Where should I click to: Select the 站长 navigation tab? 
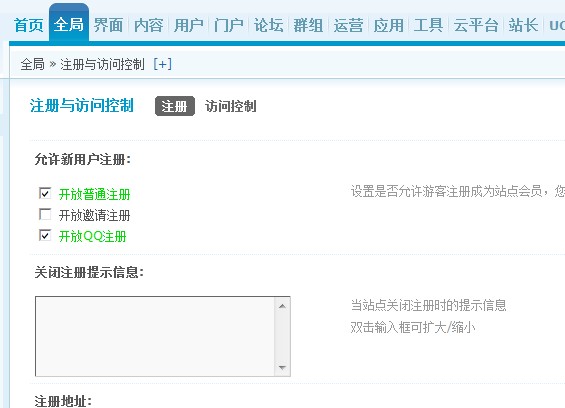tap(523, 25)
